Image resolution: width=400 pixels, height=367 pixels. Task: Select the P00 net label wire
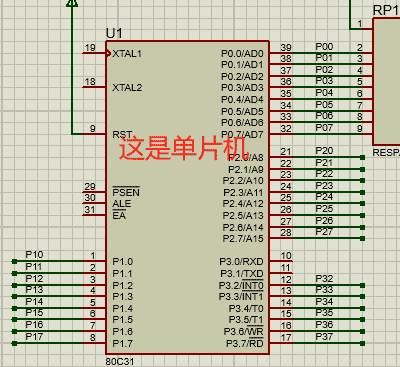[321, 53]
